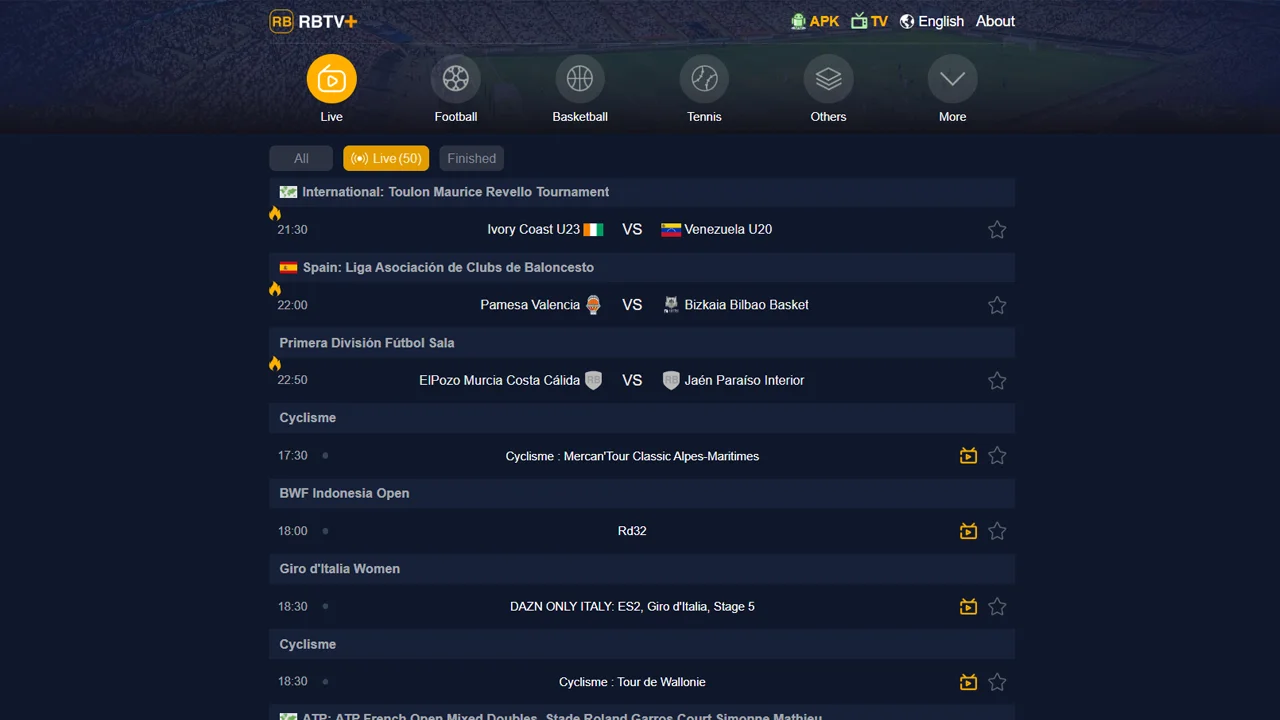Open the Giro d'Italia Women header
The height and width of the screenshot is (720, 1280).
point(642,569)
